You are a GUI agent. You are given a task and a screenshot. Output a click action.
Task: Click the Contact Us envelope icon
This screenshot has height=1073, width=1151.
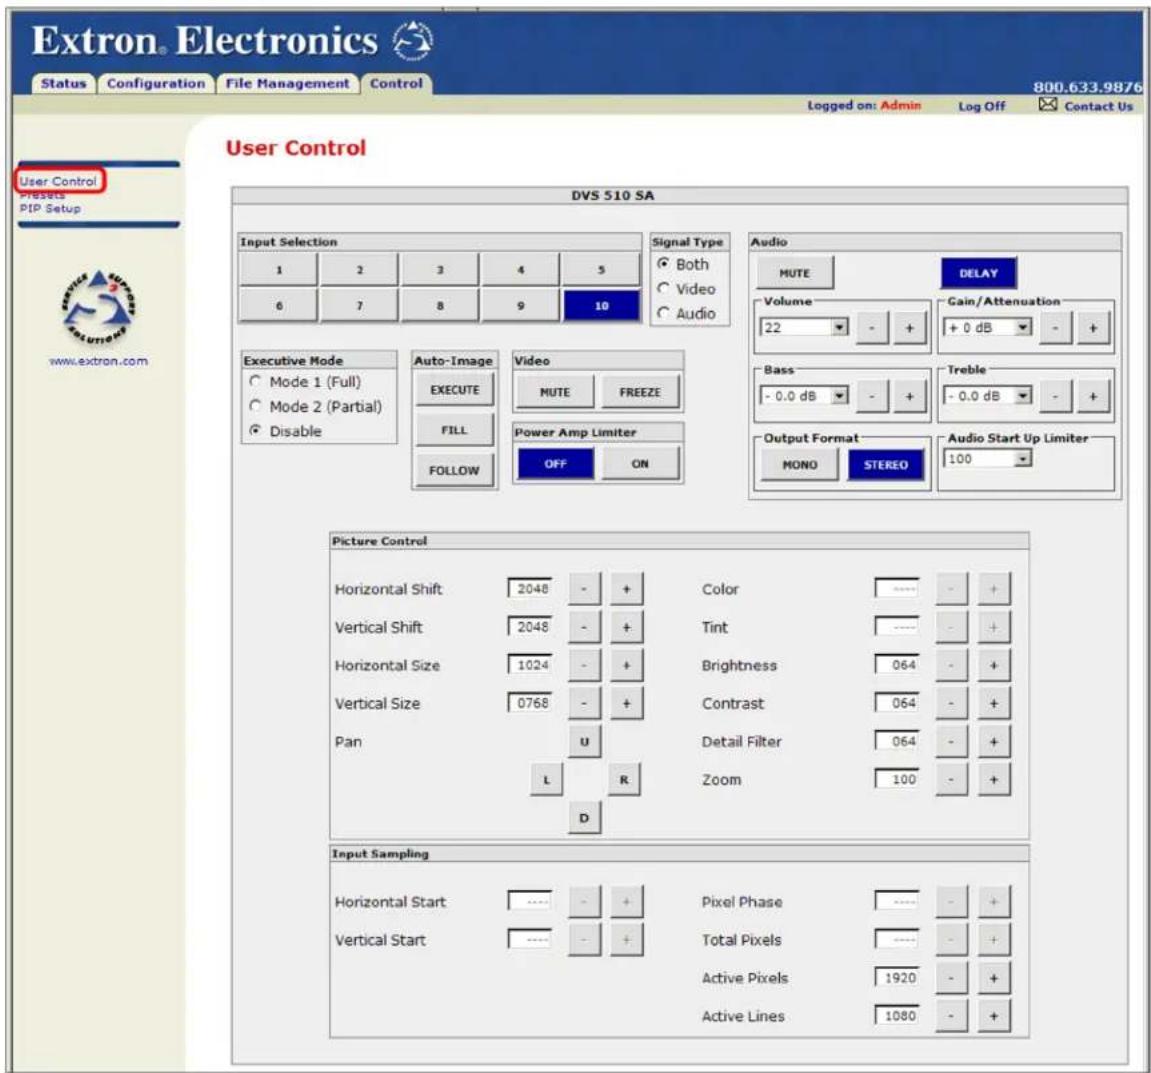(x=1047, y=105)
